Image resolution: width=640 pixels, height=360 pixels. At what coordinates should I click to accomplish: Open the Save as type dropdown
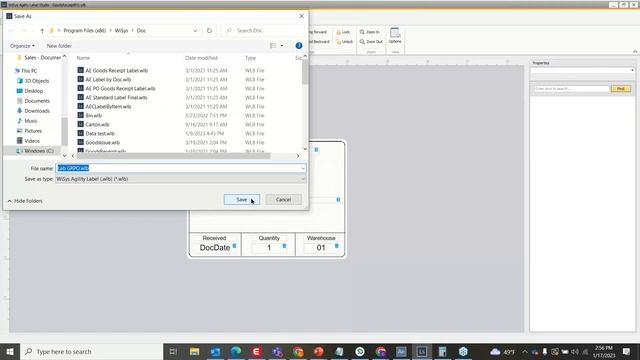point(180,179)
